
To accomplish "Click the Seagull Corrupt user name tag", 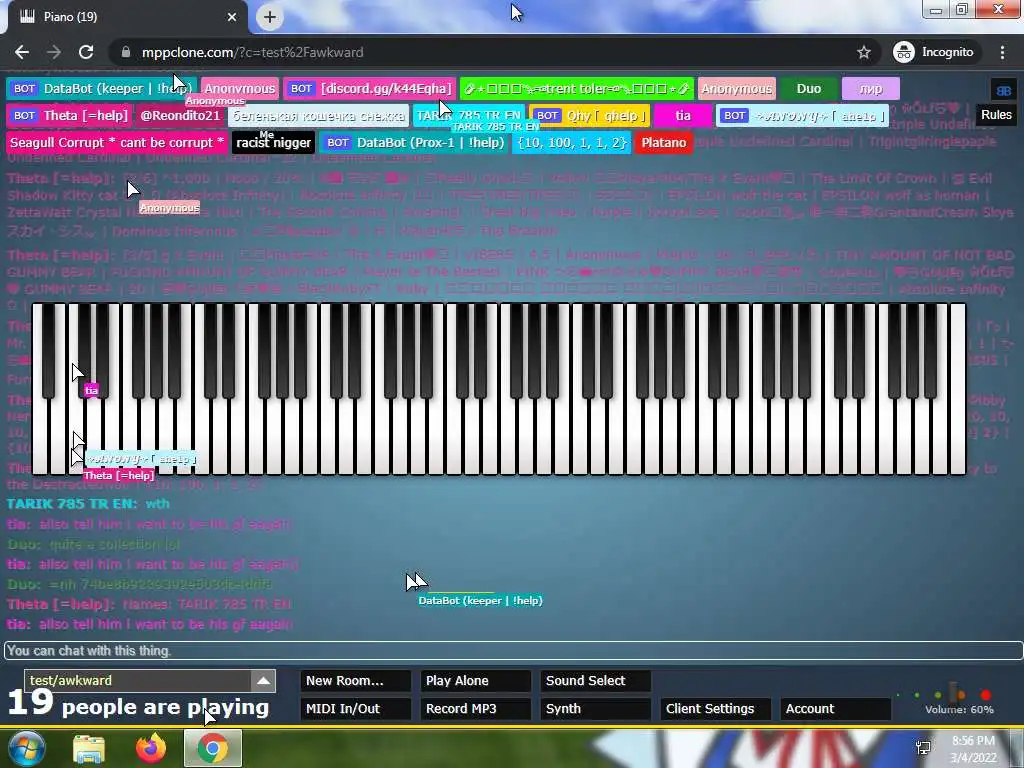I will click(x=117, y=142).
